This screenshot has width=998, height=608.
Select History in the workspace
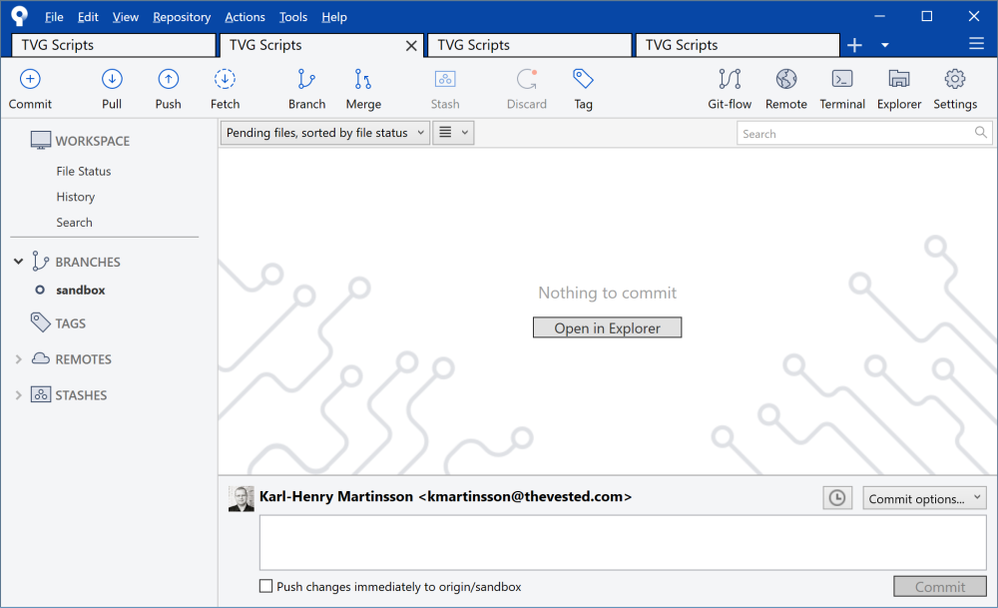[75, 197]
